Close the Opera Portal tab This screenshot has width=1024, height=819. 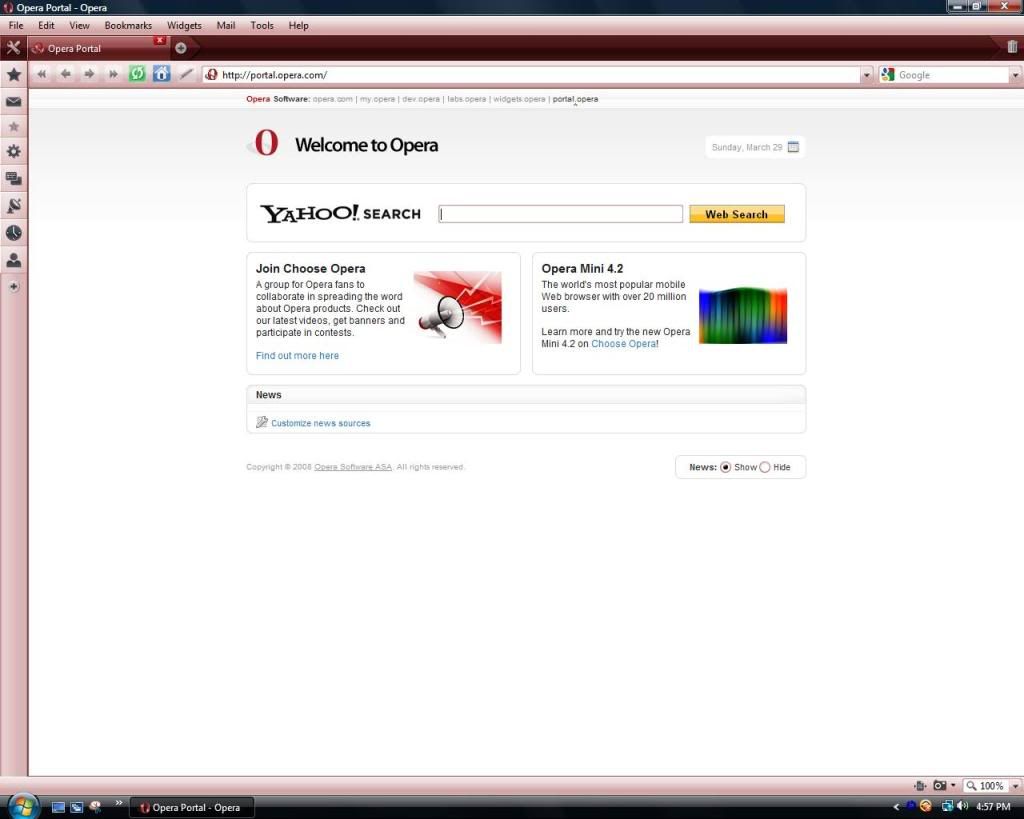tap(159, 40)
